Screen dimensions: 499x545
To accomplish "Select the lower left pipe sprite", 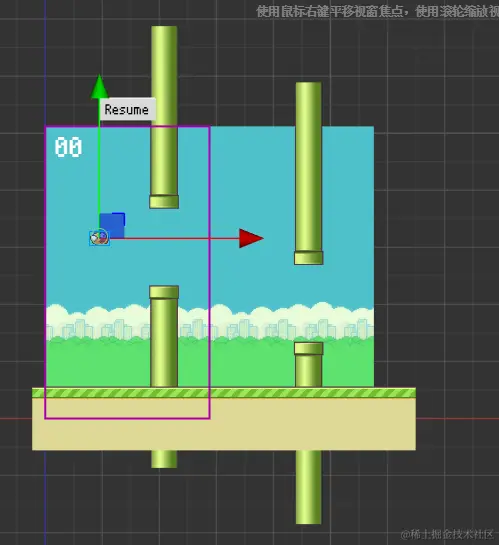I will pos(164,376).
